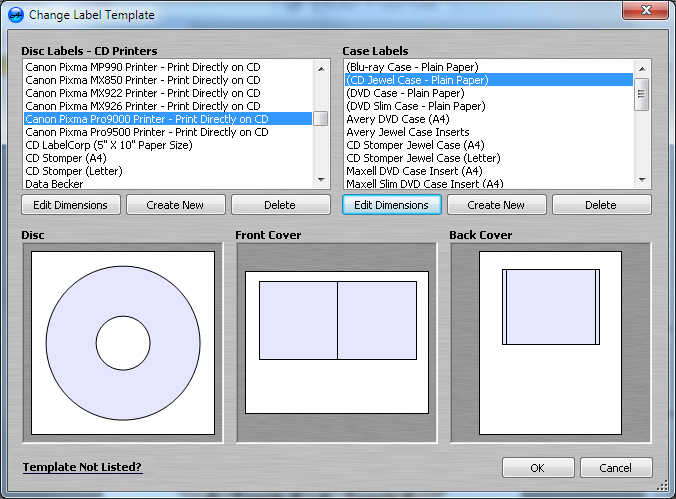Close the Change Label Template dialog
Screen dimensions: 676x499
coord(645,10)
